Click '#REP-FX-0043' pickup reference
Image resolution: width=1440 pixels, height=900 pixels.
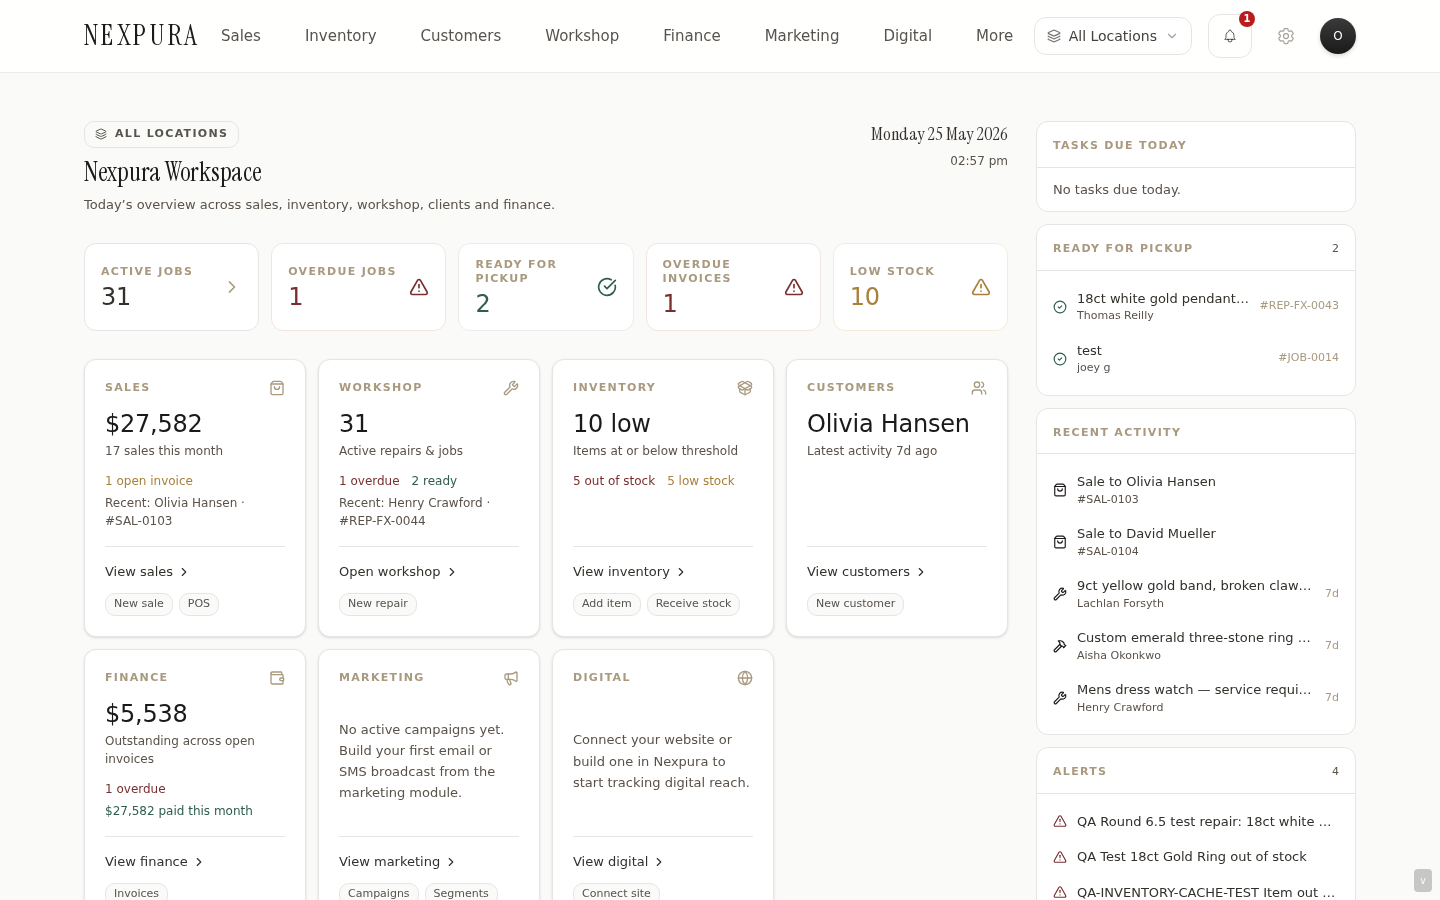[x=1299, y=306]
